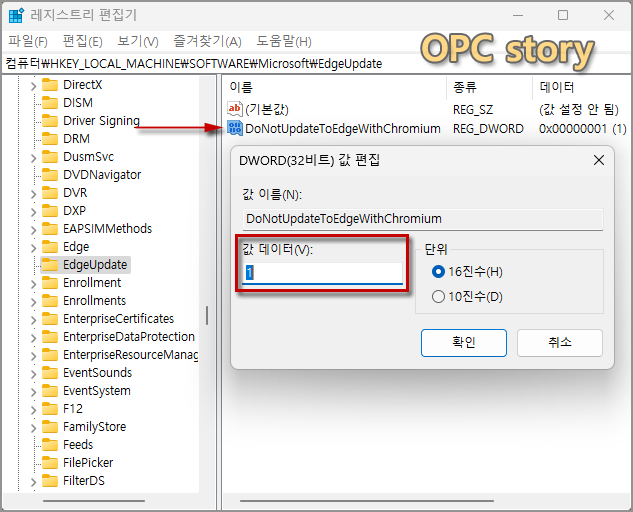
Task: Open the 보기(V) menu
Action: point(138,41)
